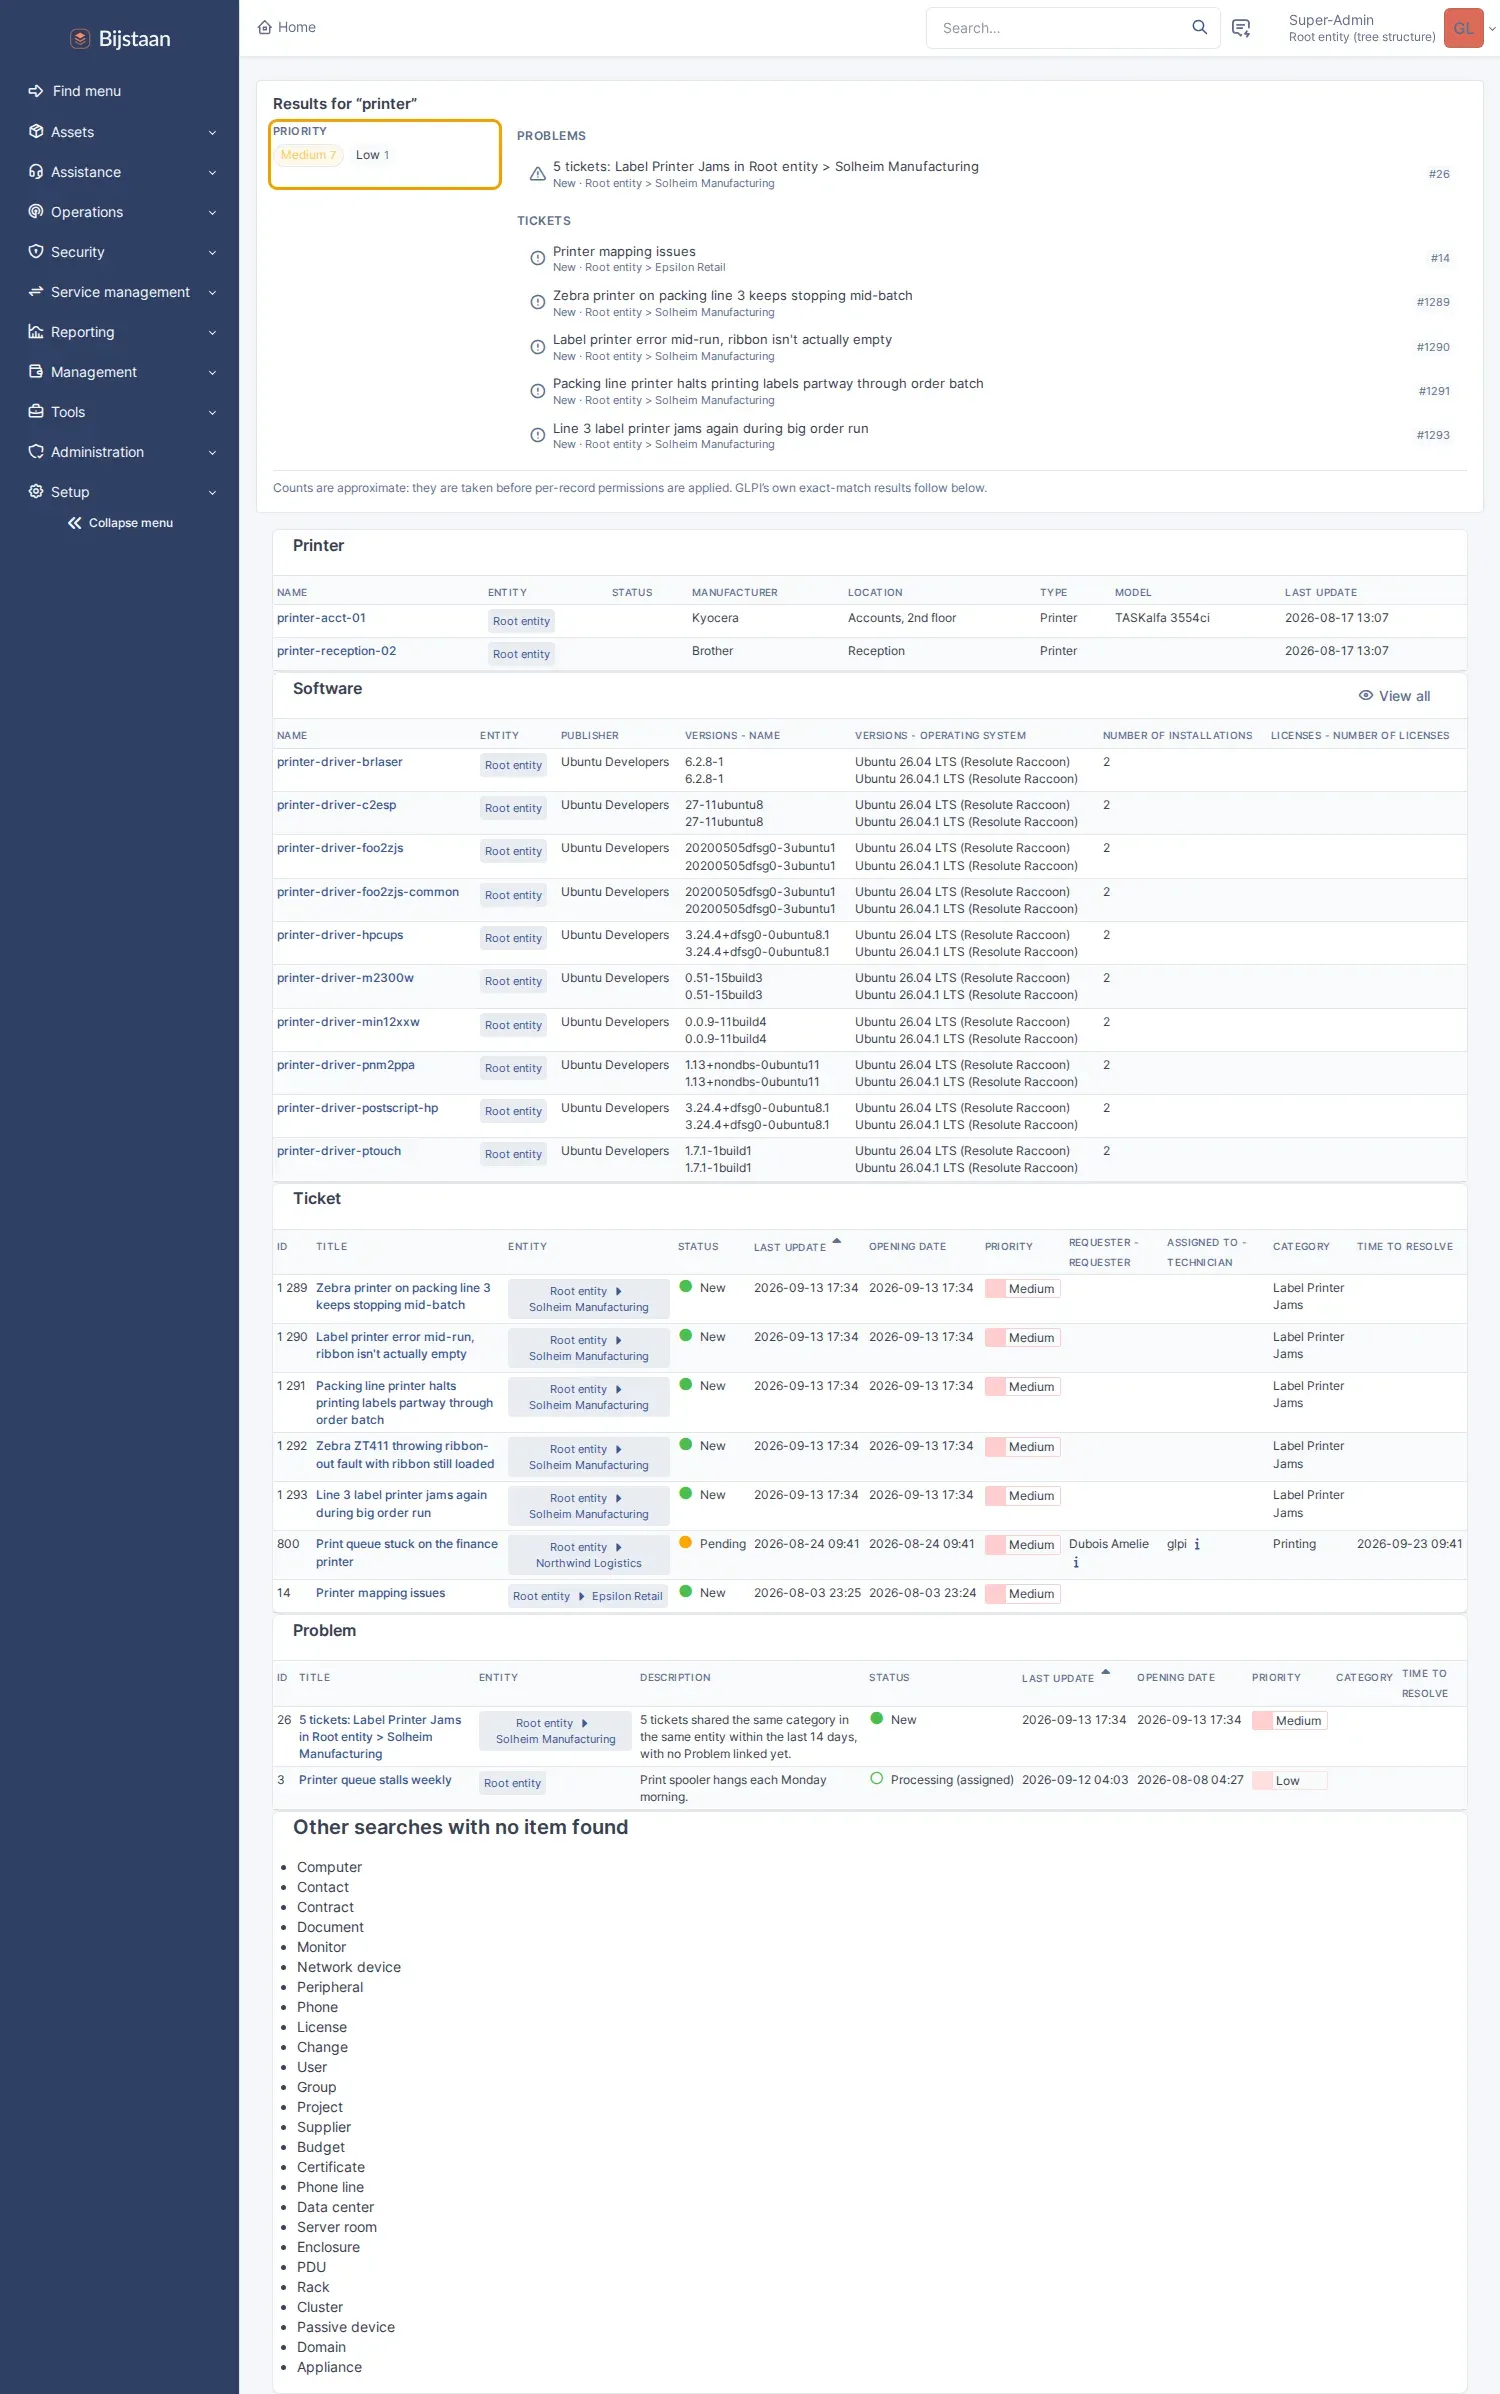The height and width of the screenshot is (2394, 1500).
Task: Click the Assets cube icon in sidebar
Action: pos(36,131)
